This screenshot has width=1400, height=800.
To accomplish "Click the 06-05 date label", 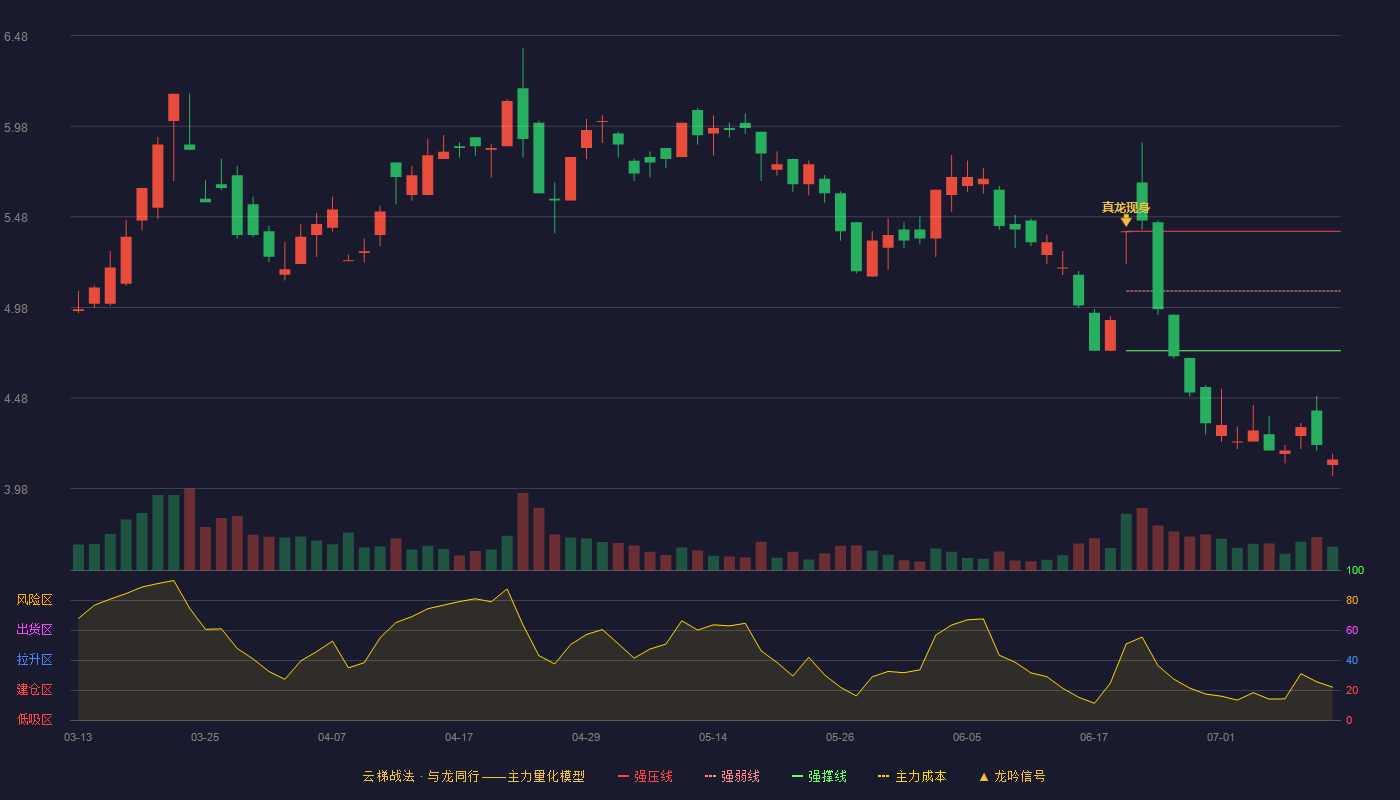I will tap(967, 737).
